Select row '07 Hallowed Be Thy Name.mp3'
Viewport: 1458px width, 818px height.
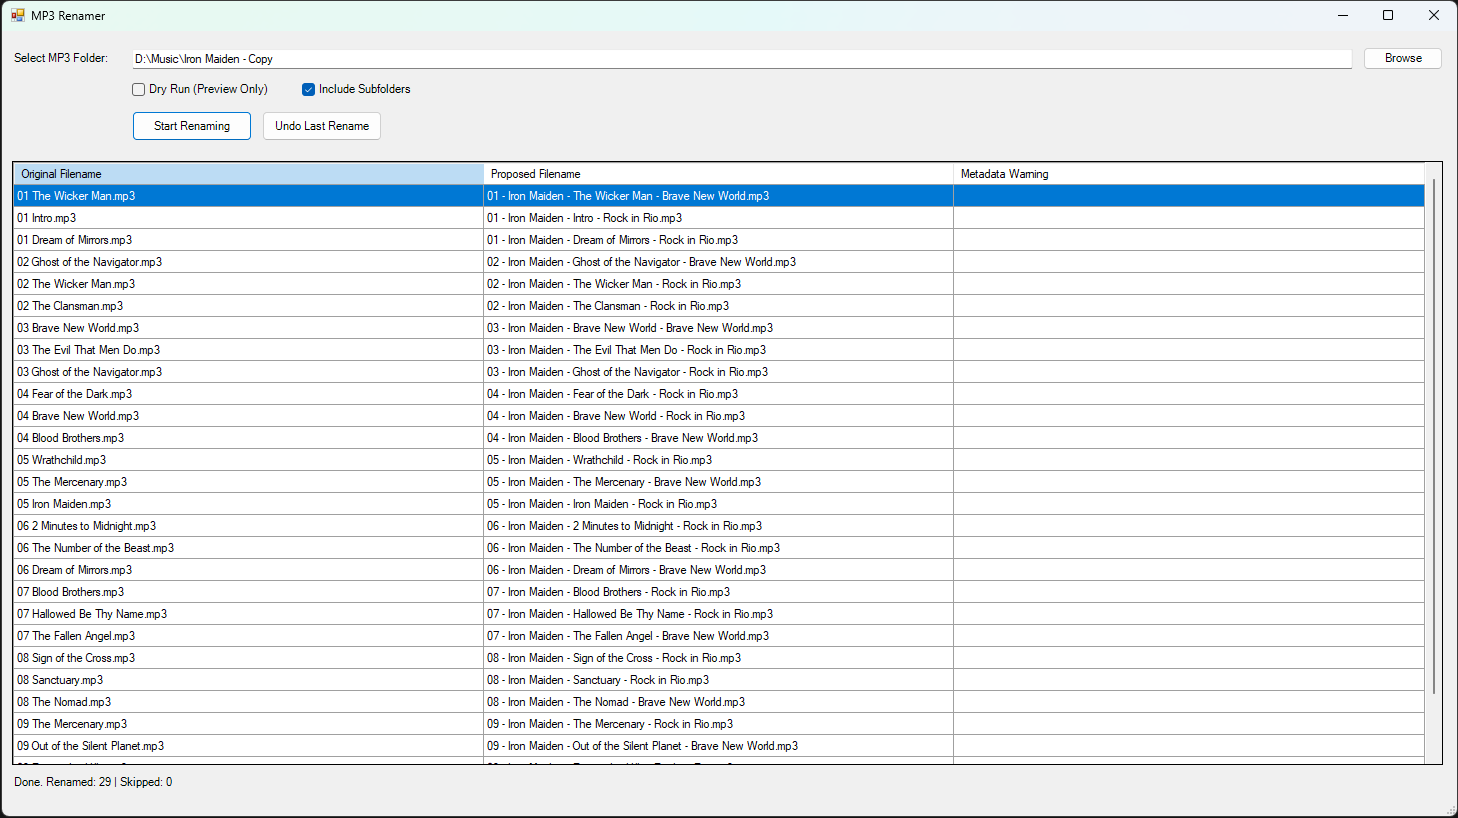(718, 614)
